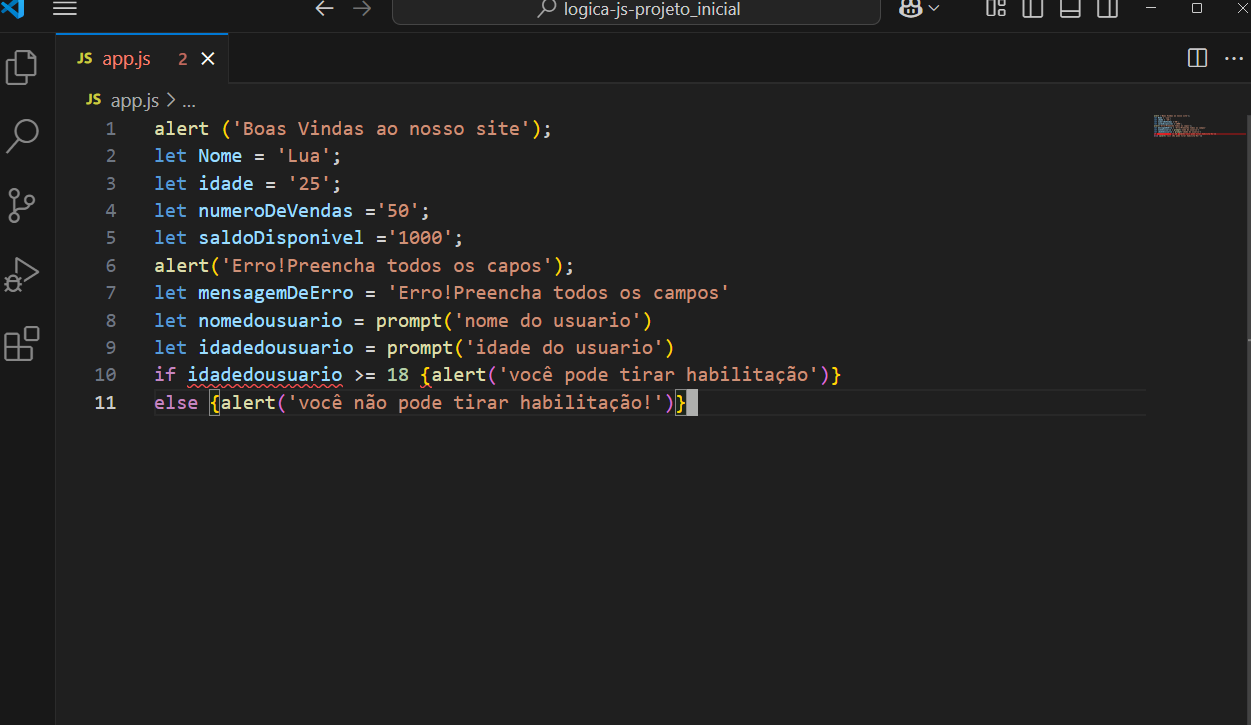The width and height of the screenshot is (1251, 725).
Task: Click mensagemDeErro variable on line 7
Action: pos(275,293)
